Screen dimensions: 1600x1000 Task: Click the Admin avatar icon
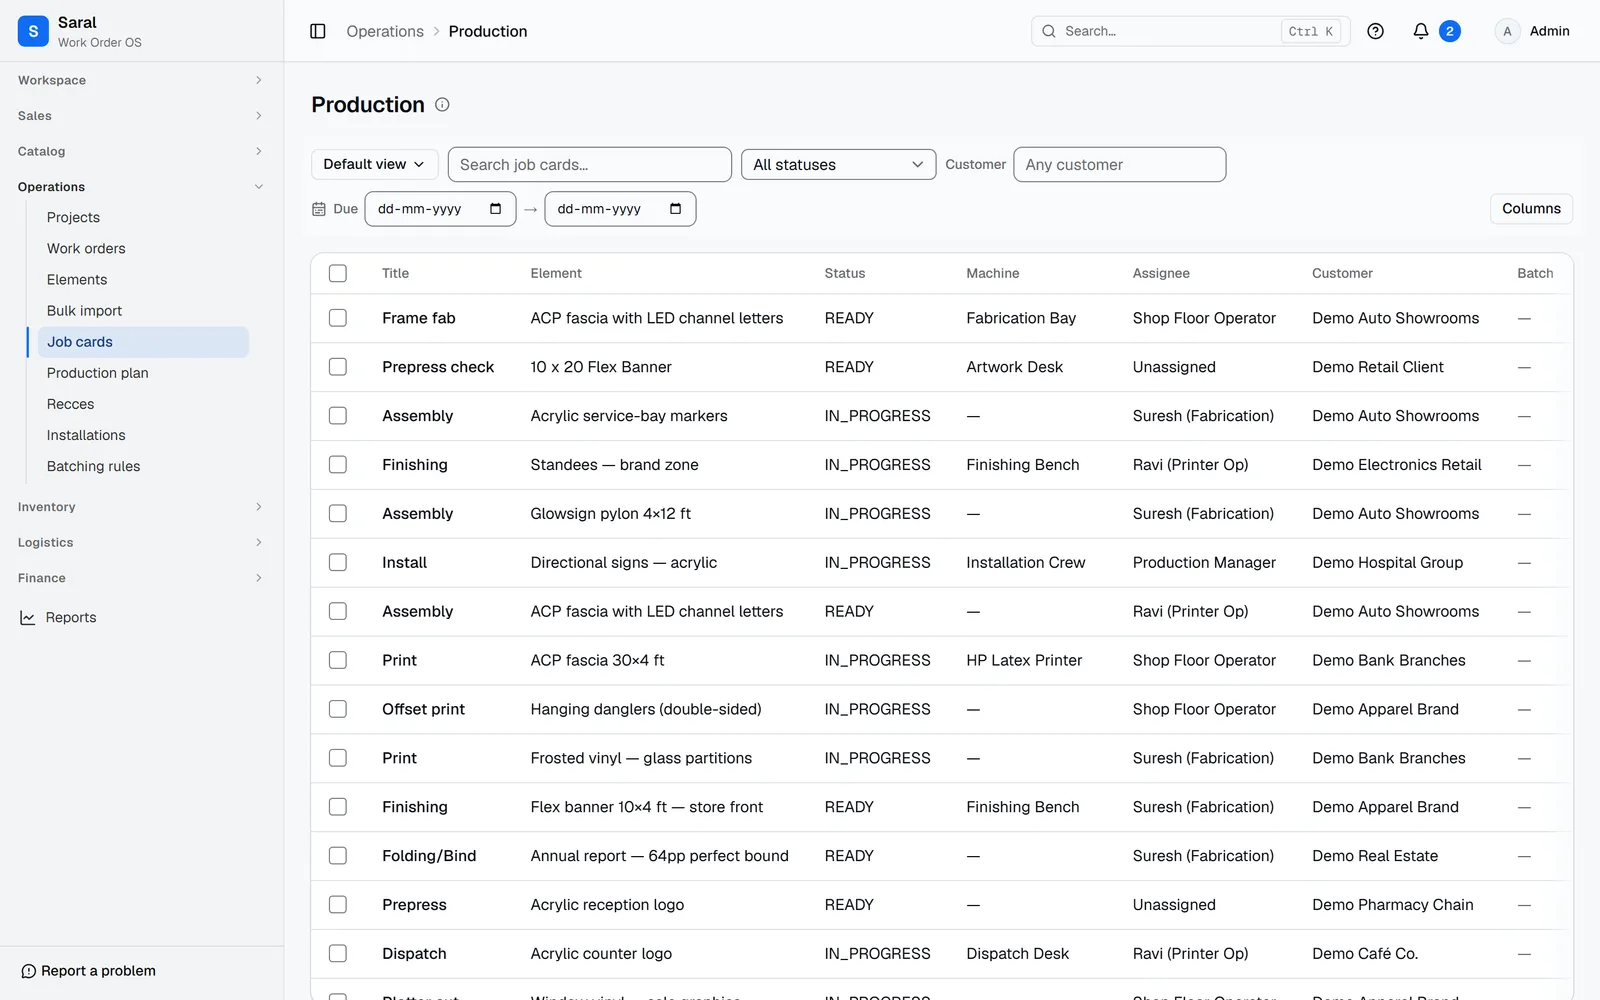[1507, 31]
